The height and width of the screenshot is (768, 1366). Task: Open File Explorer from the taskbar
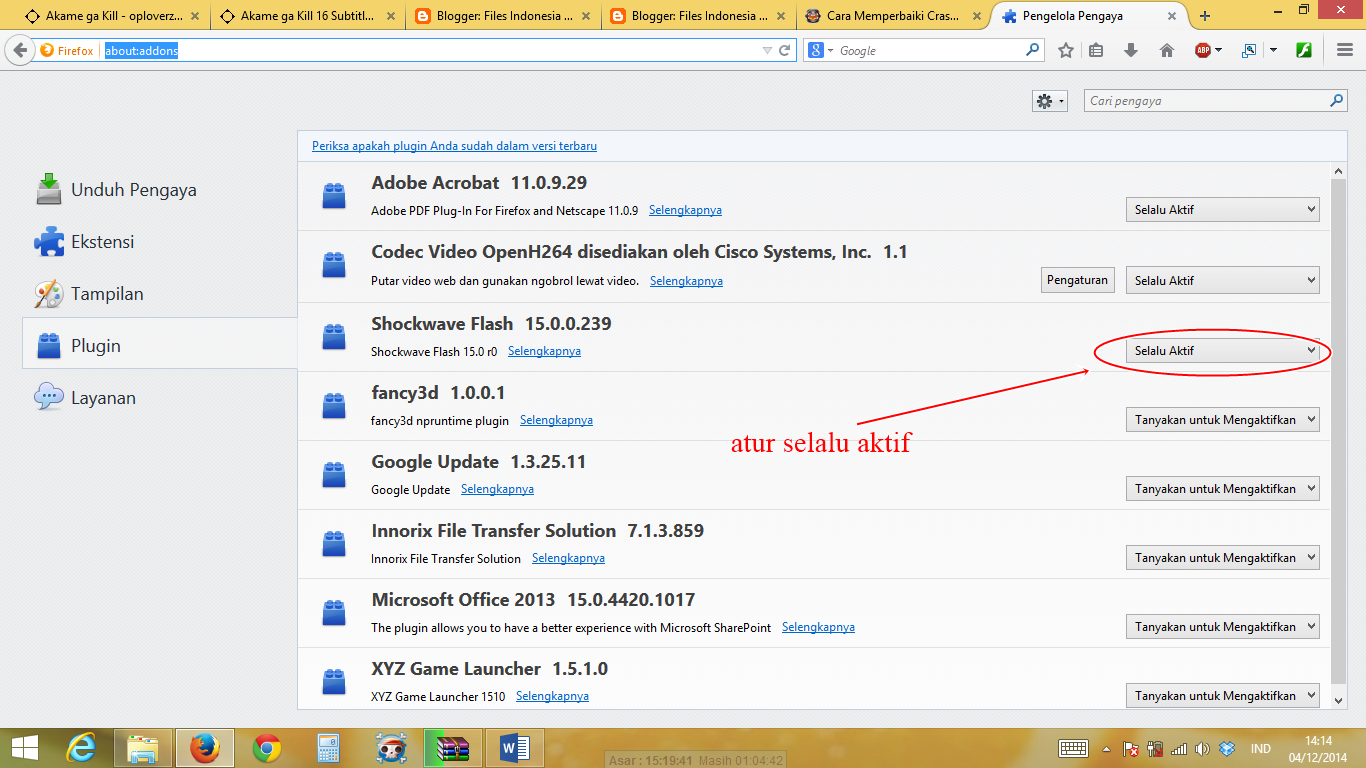[x=143, y=748]
